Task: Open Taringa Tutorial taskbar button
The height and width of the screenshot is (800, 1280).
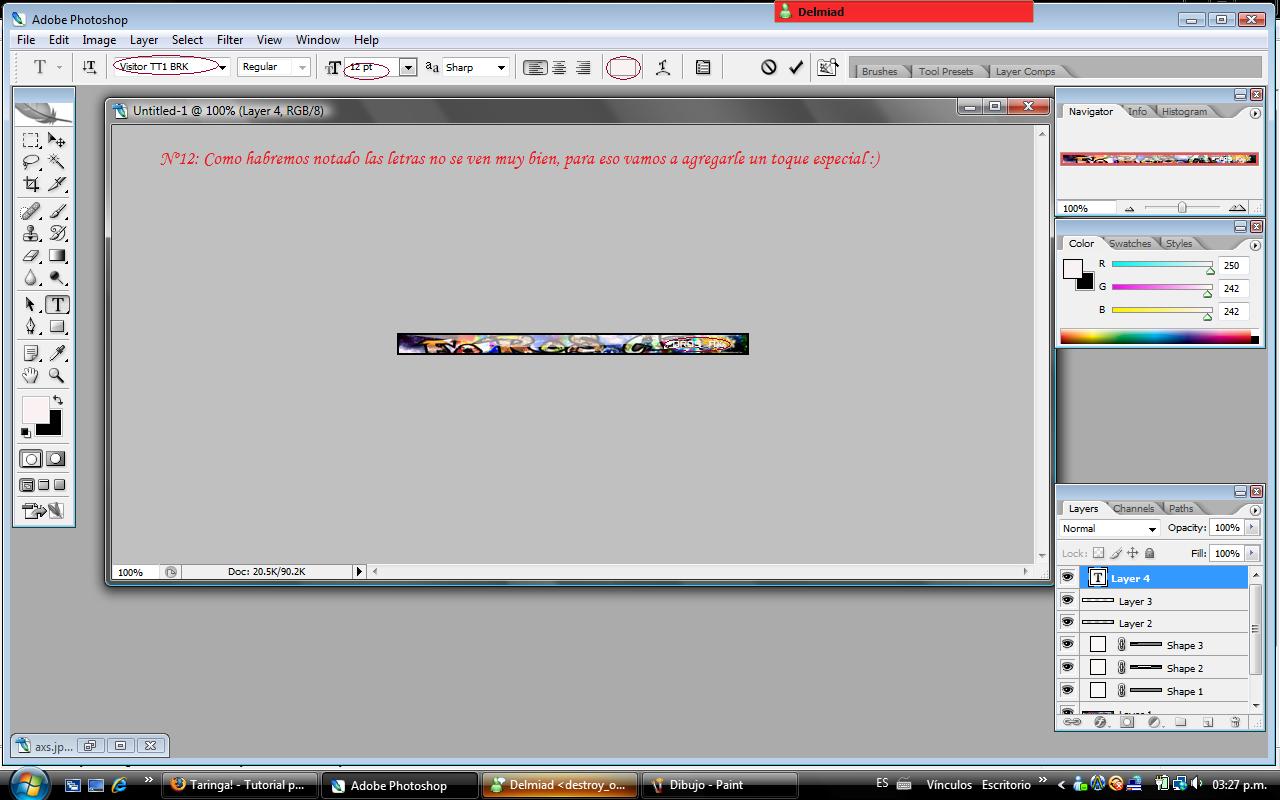Action: (240, 785)
